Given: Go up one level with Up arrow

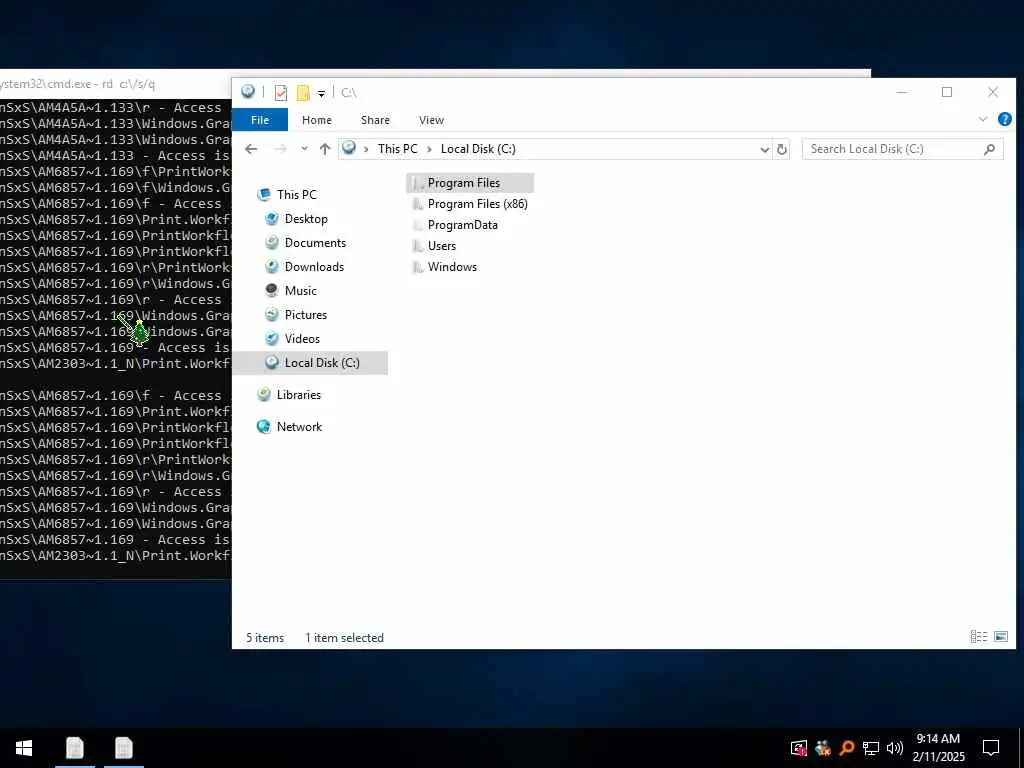Looking at the screenshot, I should coord(325,149).
